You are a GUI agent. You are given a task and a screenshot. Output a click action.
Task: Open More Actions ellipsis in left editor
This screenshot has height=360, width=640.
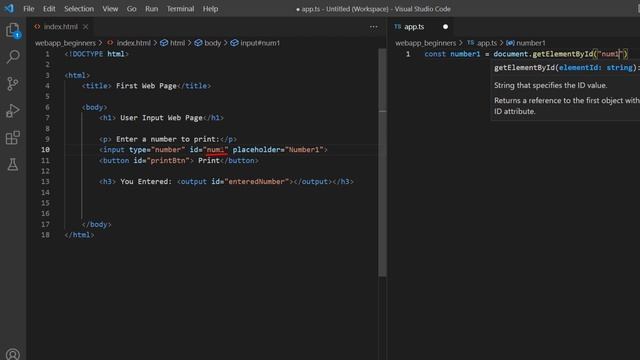coord(373,27)
